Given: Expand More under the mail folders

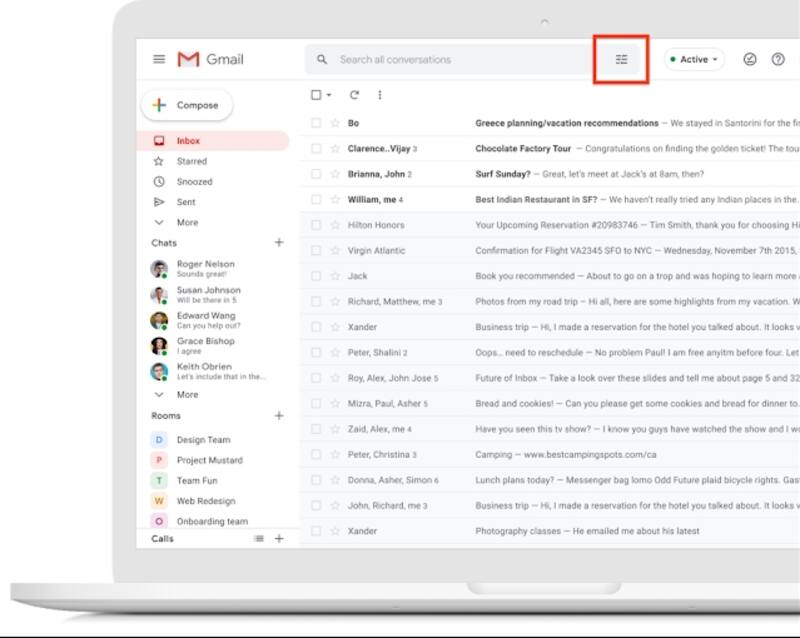Looking at the screenshot, I should (187, 223).
